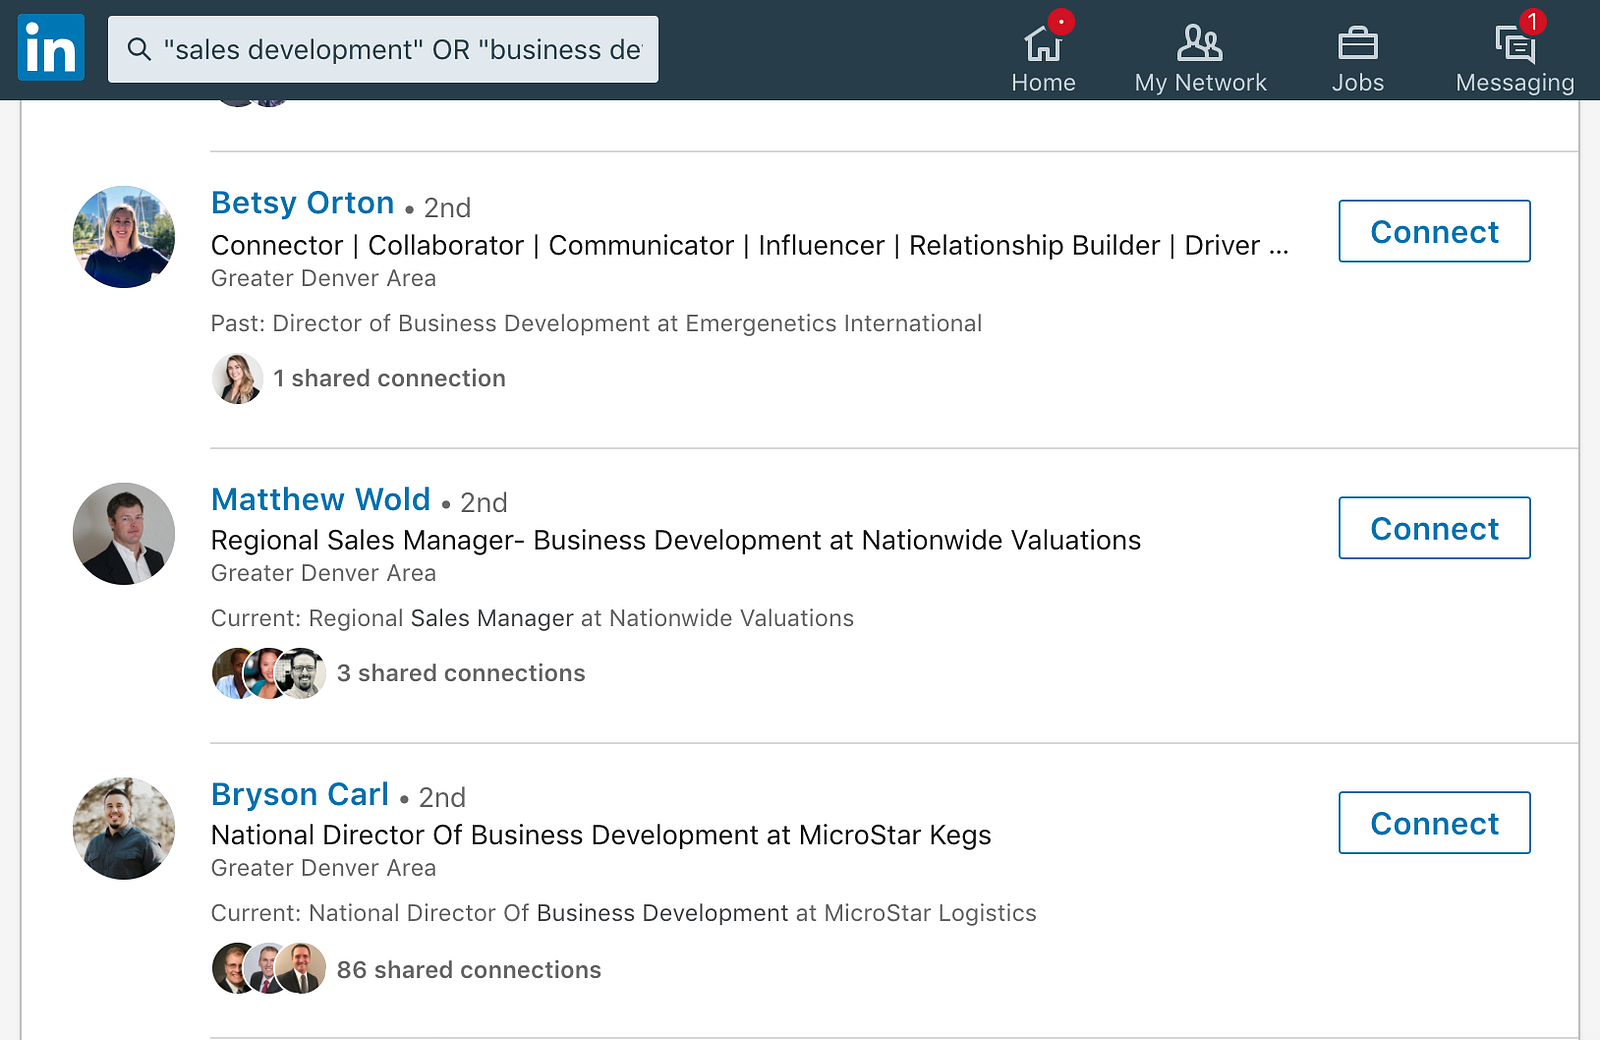Open Matthew Wold's profile name link
Viewport: 1600px width, 1040px height.
320,499
